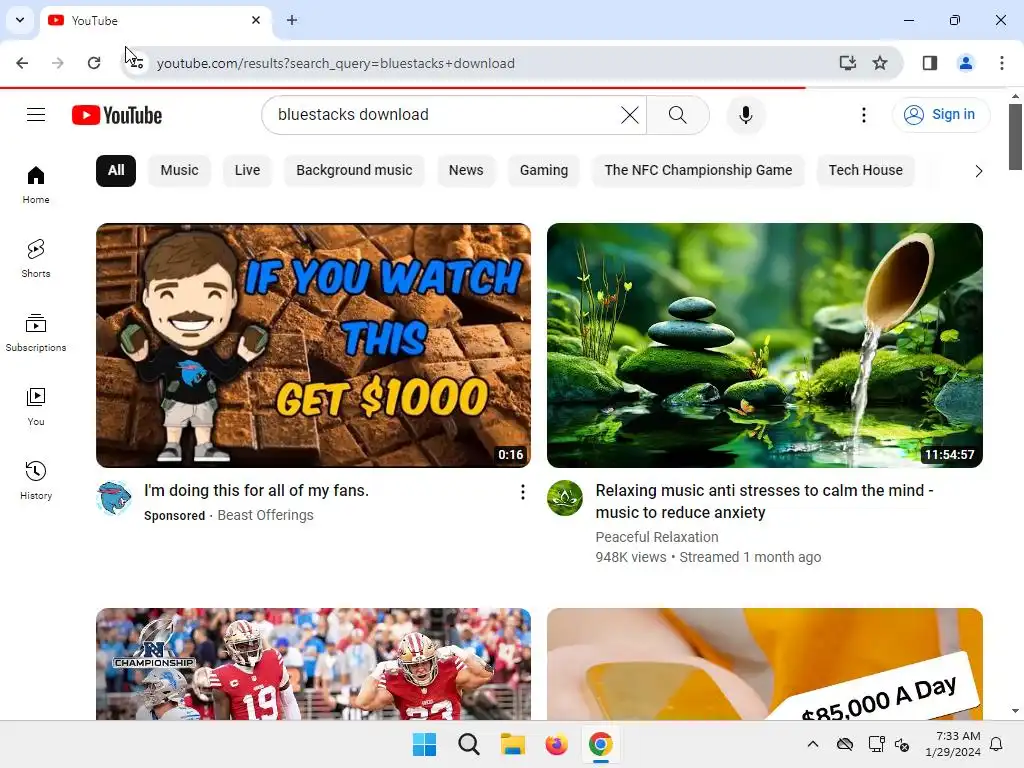Screen dimensions: 1024x768
Task: Open Shorts from the sidebar
Action: 36,259
